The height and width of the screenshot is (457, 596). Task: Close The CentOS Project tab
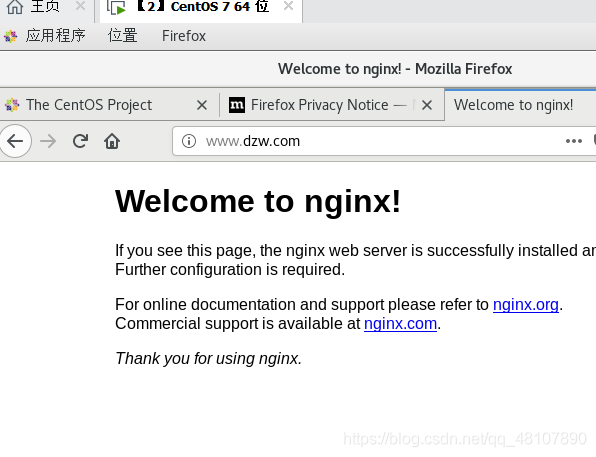pyautogui.click(x=202, y=105)
